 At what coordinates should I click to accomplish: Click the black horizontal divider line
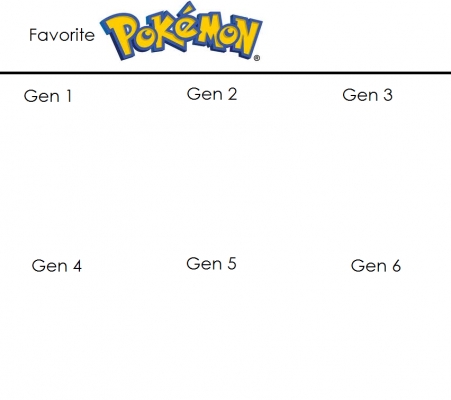(225, 72)
